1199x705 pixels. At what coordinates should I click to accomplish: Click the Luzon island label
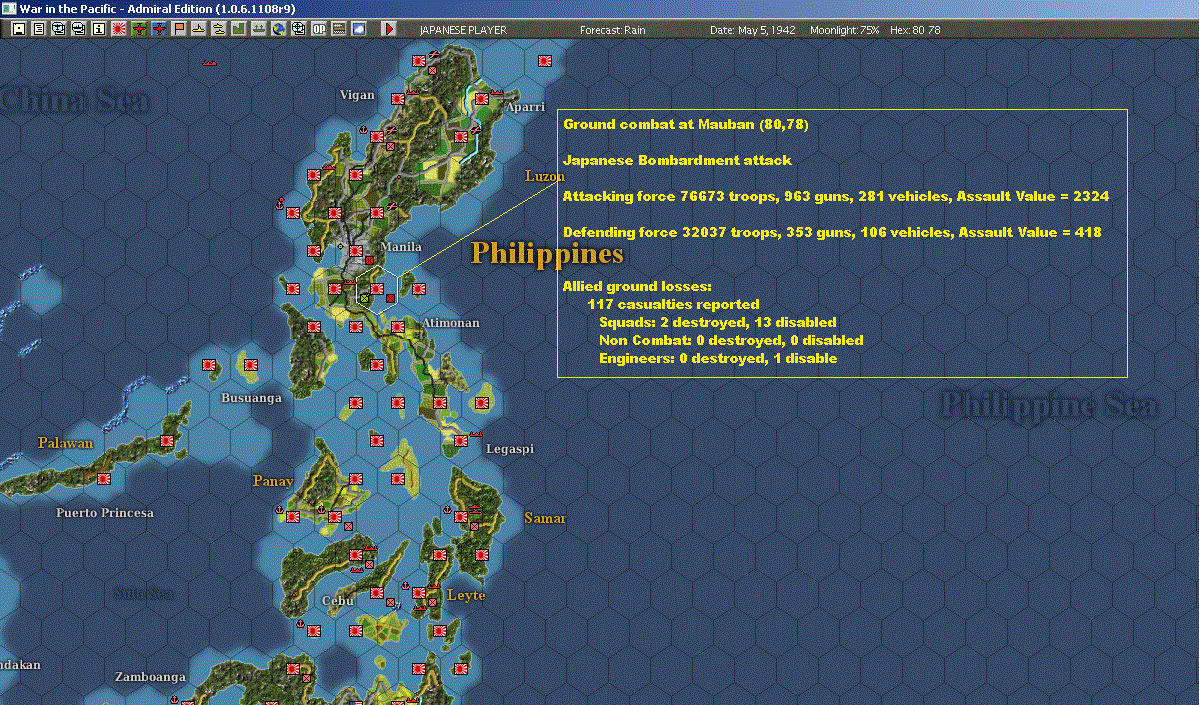tap(544, 176)
